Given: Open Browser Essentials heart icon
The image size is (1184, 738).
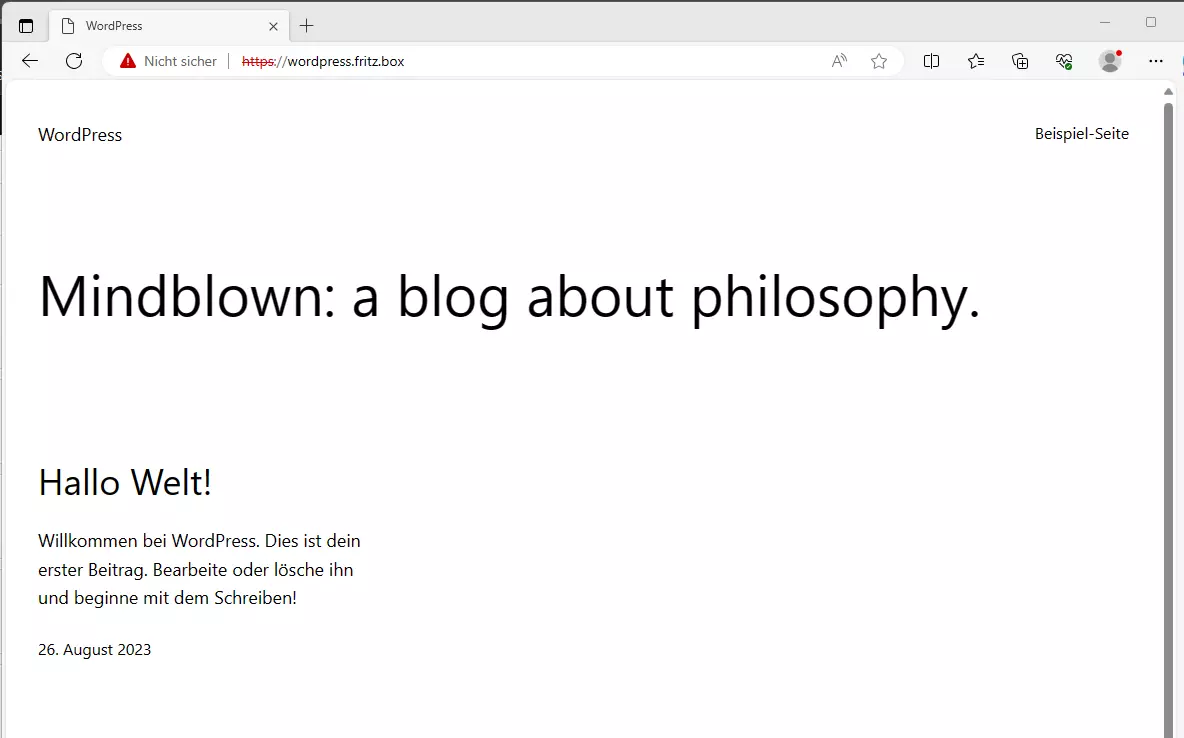Looking at the screenshot, I should tap(1064, 61).
